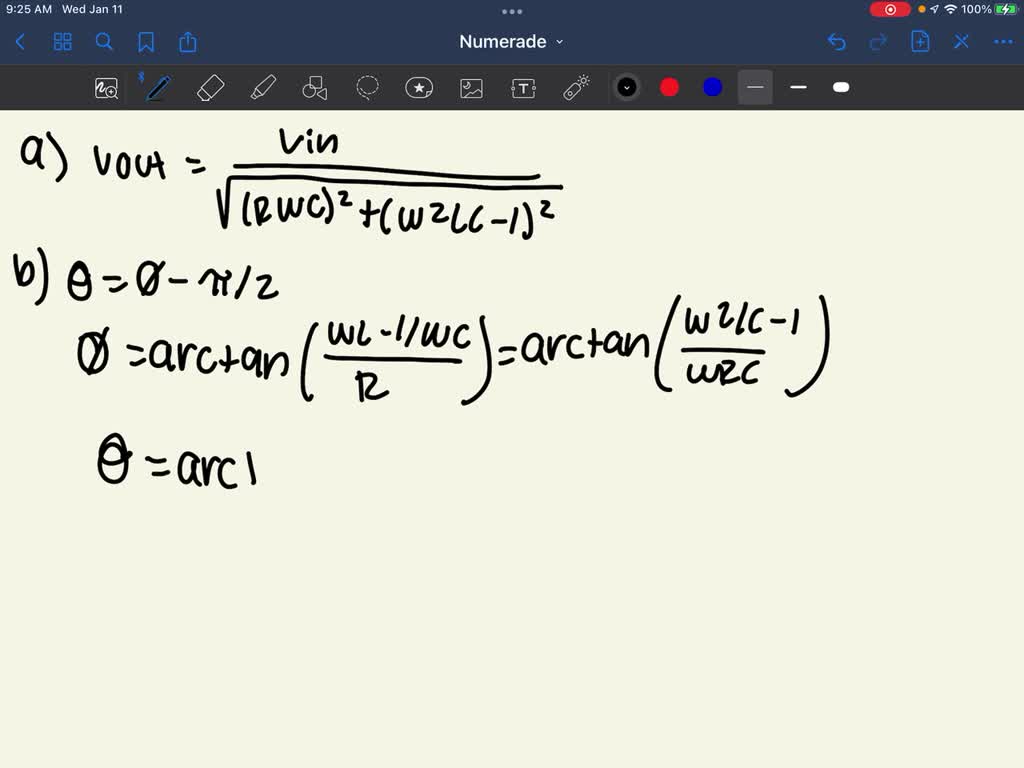Bookmark the current page
The height and width of the screenshot is (768, 1024).
pyautogui.click(x=144, y=42)
